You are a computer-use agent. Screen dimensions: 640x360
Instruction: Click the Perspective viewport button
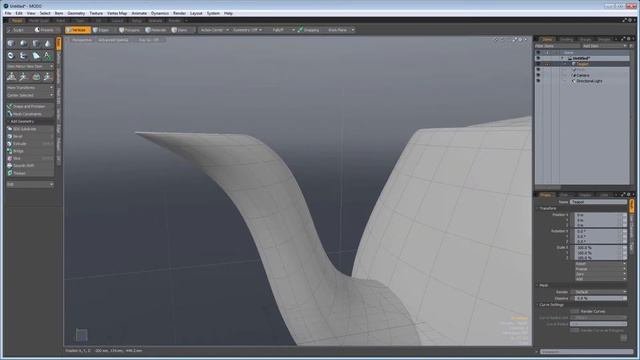[x=82, y=40]
